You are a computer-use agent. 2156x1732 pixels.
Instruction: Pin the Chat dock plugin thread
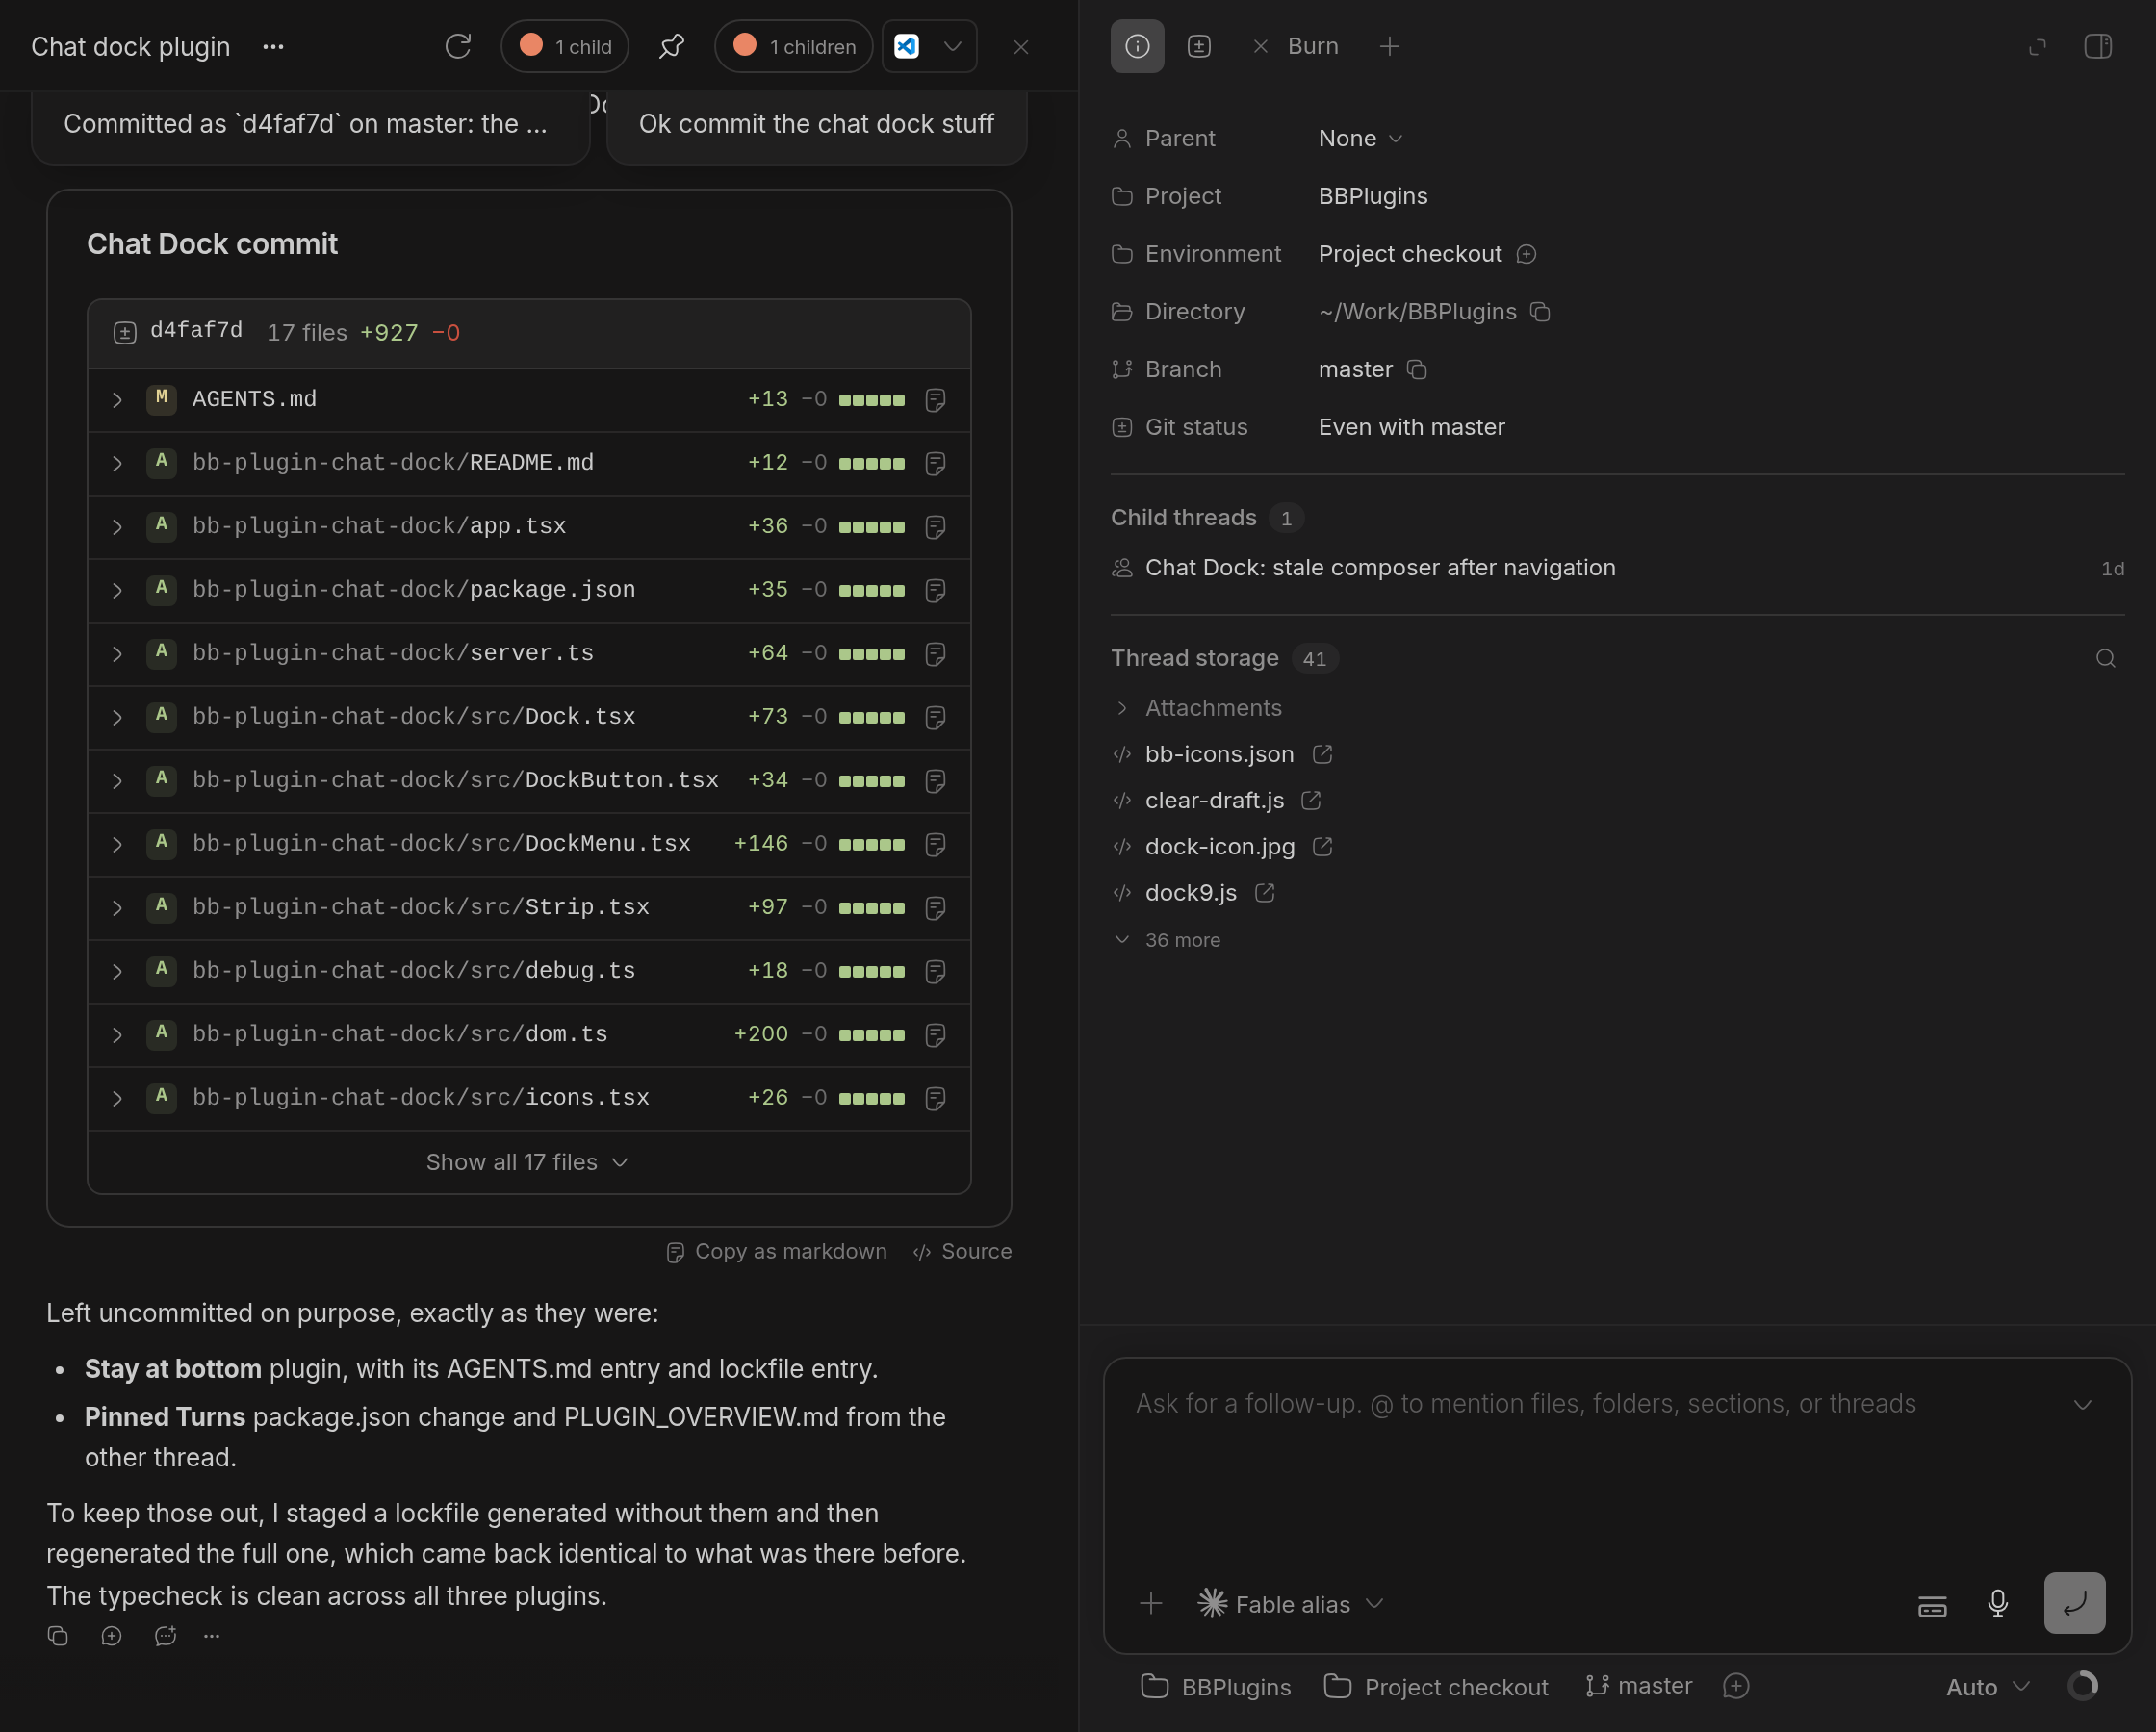point(672,46)
